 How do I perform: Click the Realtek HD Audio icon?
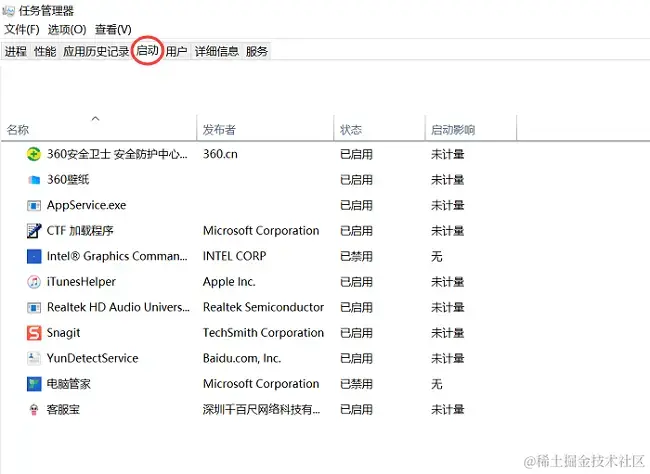34,307
